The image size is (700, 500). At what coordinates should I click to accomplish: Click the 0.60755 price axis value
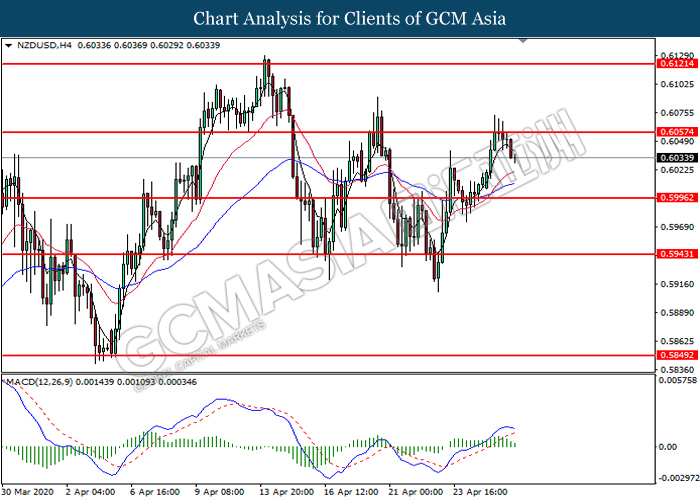677,113
